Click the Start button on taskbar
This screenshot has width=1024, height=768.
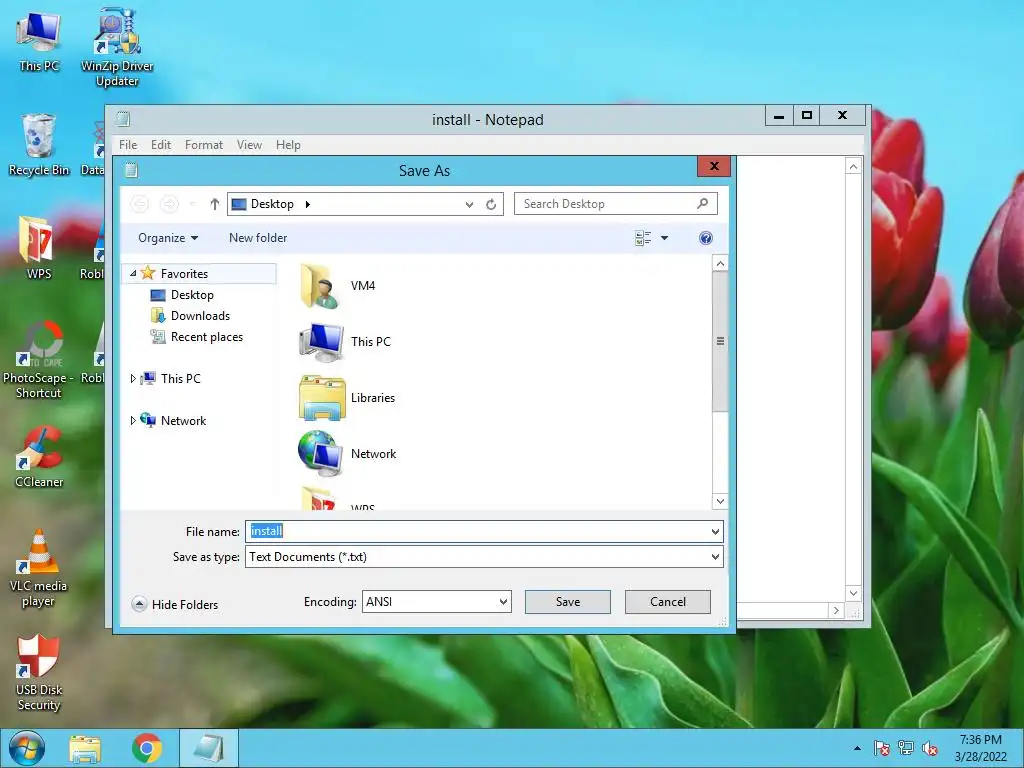[x=27, y=748]
